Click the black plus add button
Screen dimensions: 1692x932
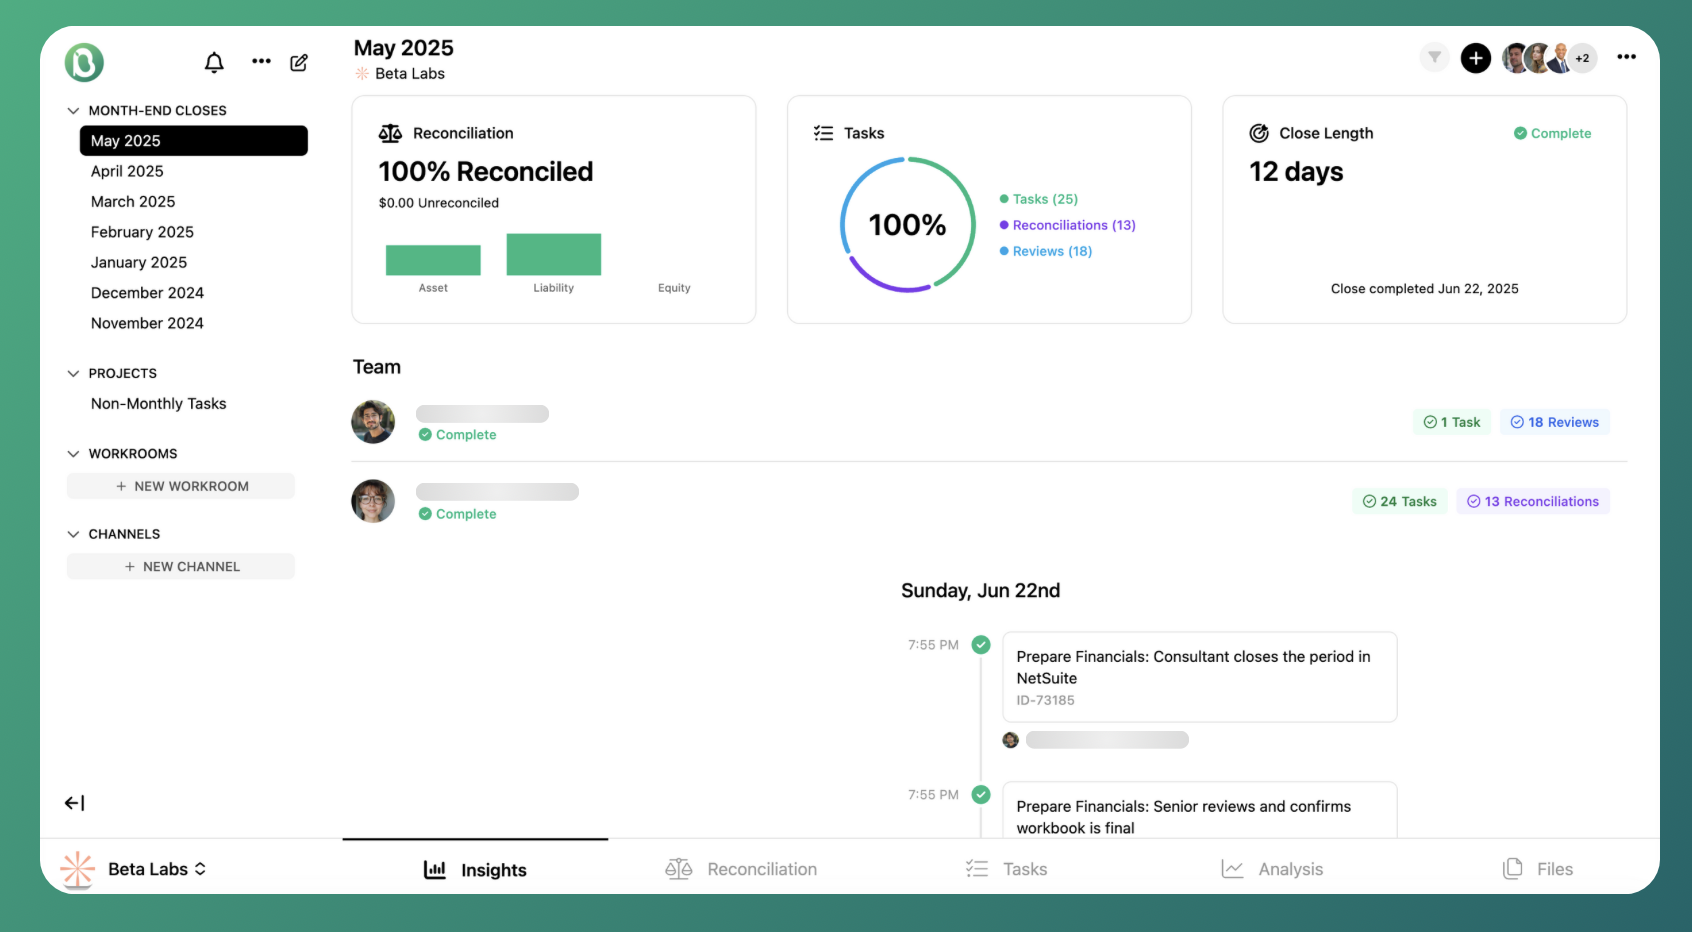click(x=1476, y=58)
